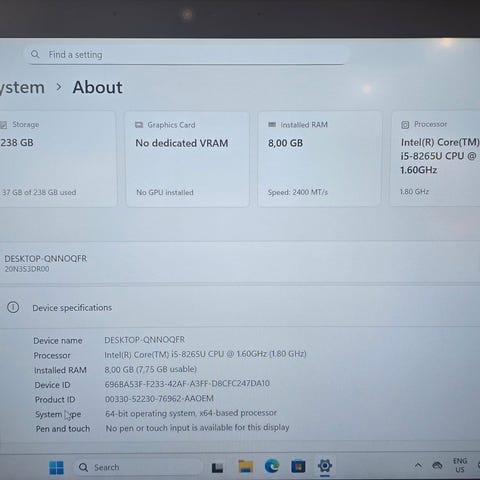Open Task View from the taskbar
The height and width of the screenshot is (480, 480).
tap(217, 467)
